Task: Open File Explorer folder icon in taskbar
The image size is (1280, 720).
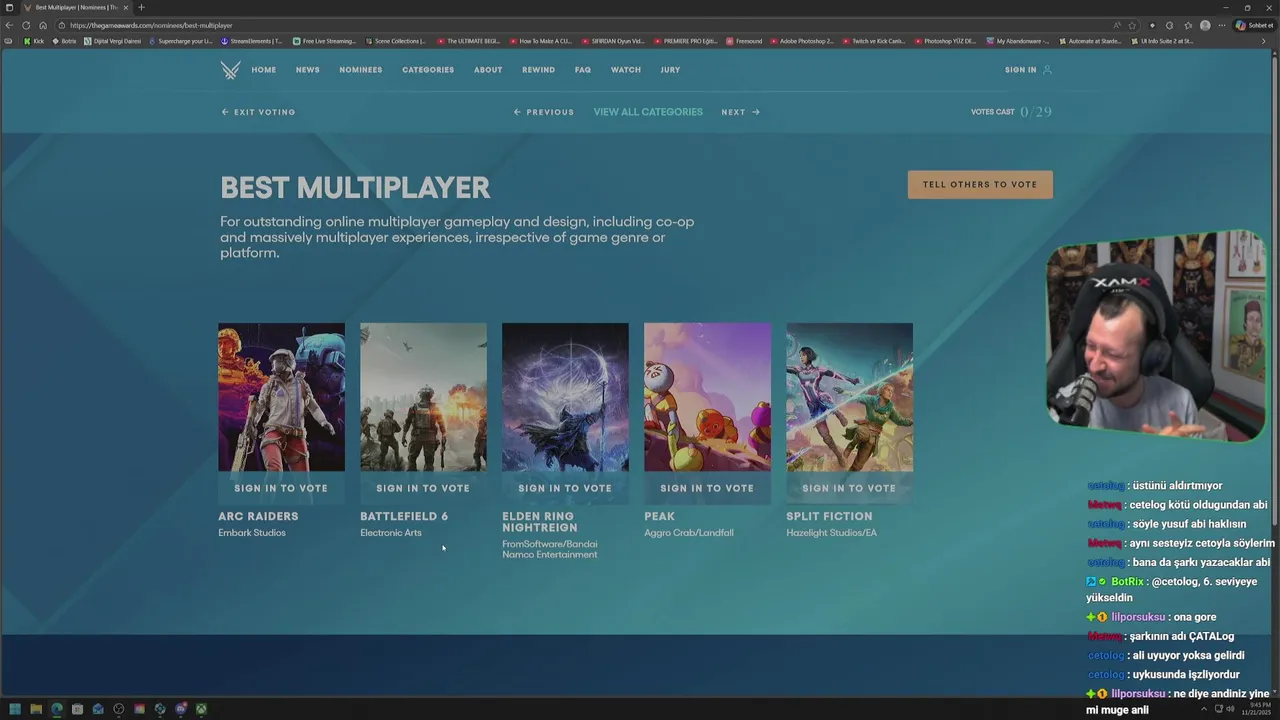Action: pyautogui.click(x=35, y=709)
